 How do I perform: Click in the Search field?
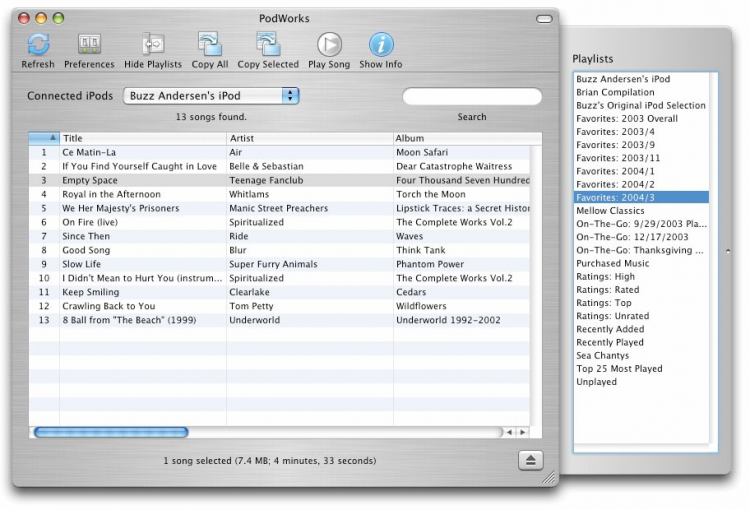472,97
